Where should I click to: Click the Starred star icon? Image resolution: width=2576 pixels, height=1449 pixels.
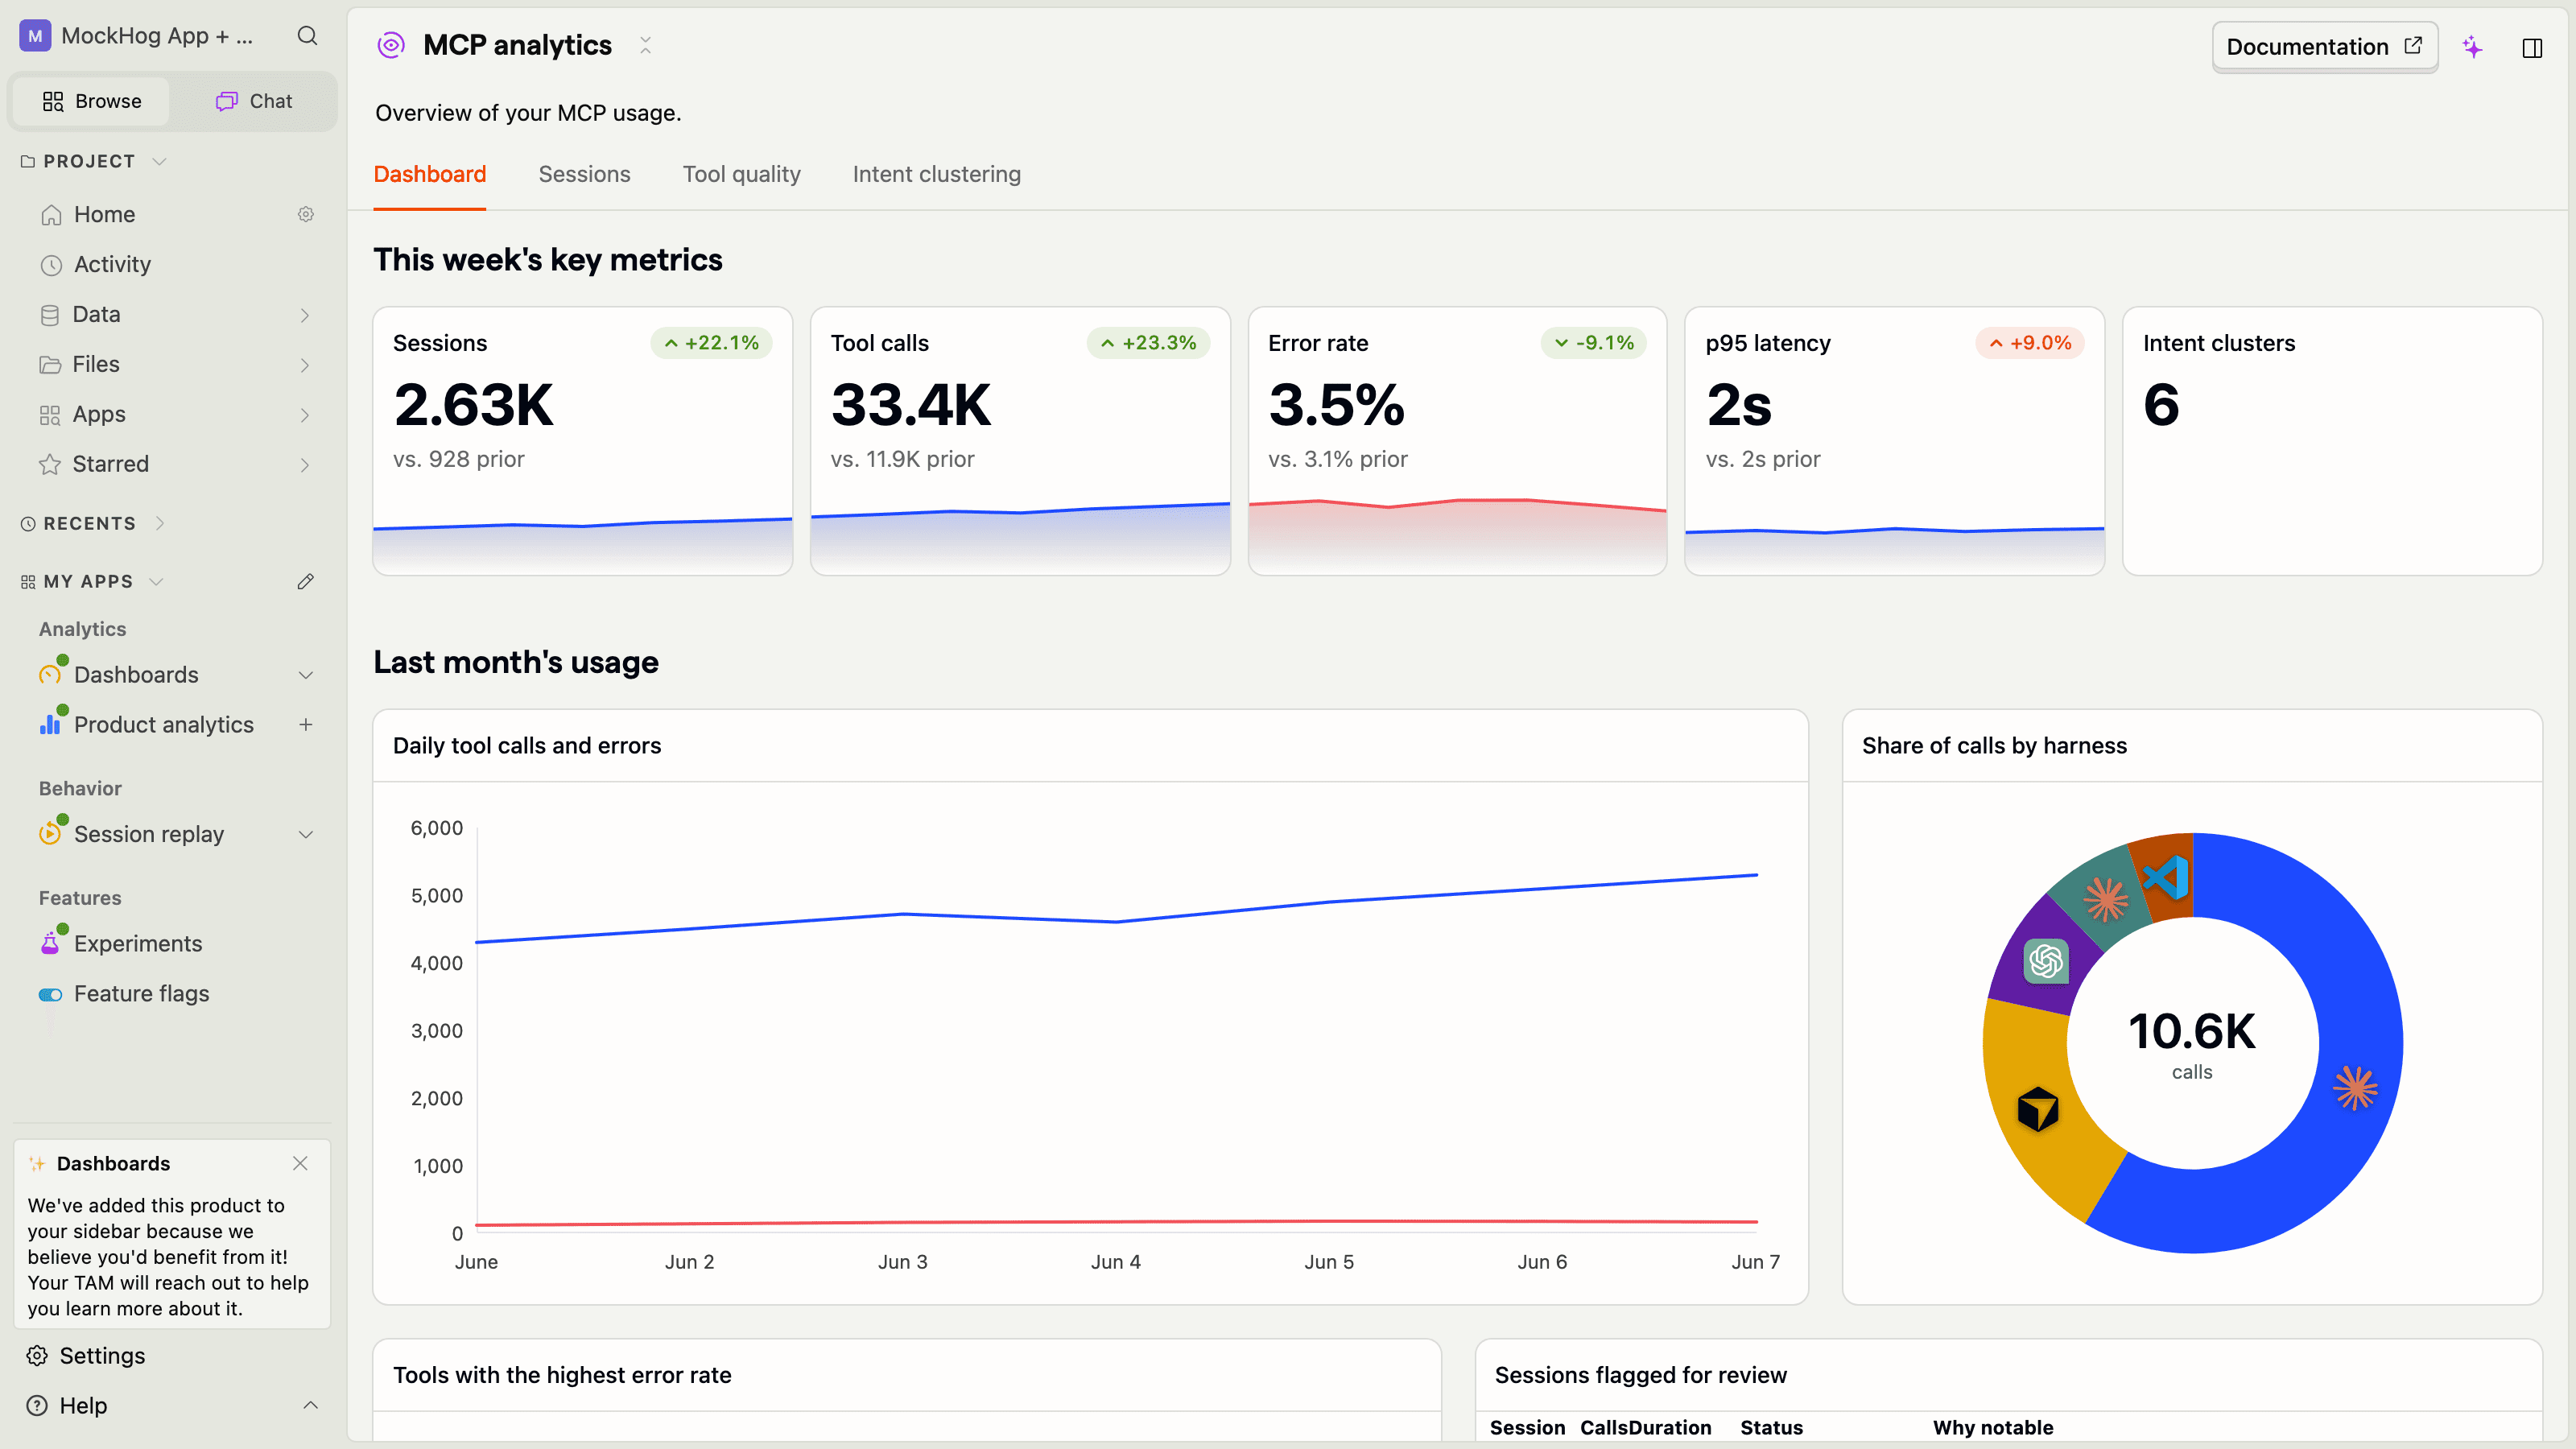tap(50, 464)
